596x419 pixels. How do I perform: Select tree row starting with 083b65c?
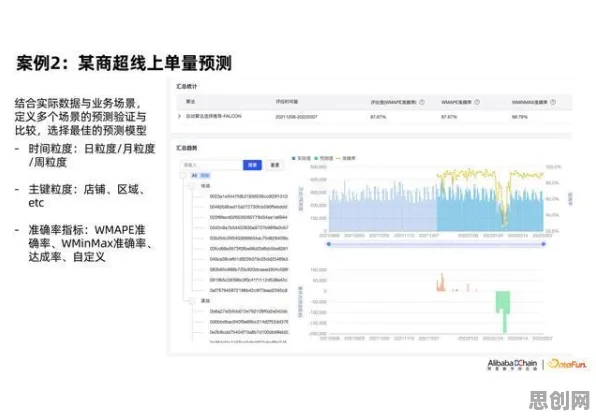click(x=249, y=269)
